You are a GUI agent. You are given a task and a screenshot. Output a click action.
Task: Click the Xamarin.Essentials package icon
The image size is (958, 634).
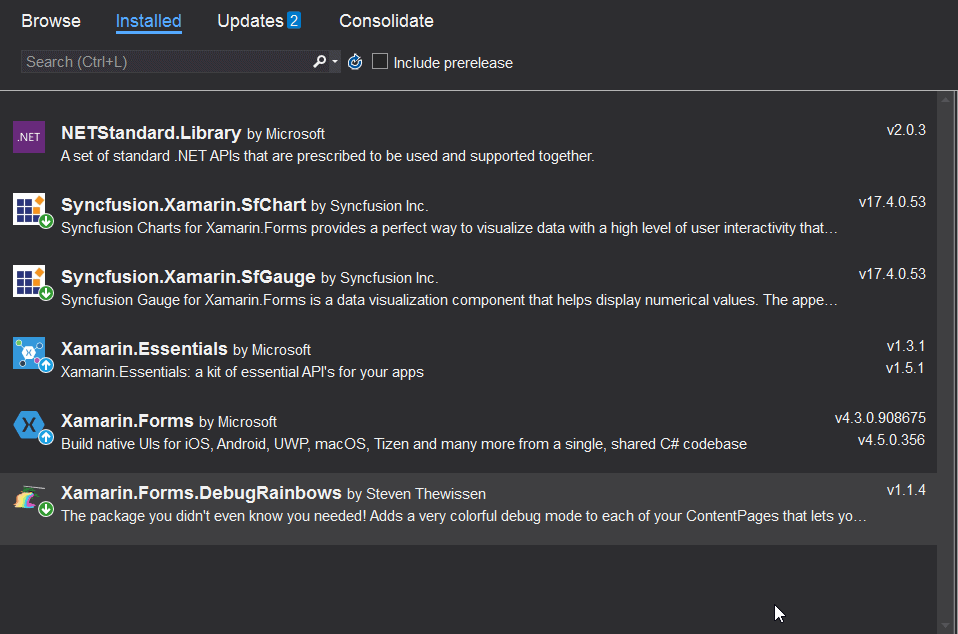click(29, 354)
